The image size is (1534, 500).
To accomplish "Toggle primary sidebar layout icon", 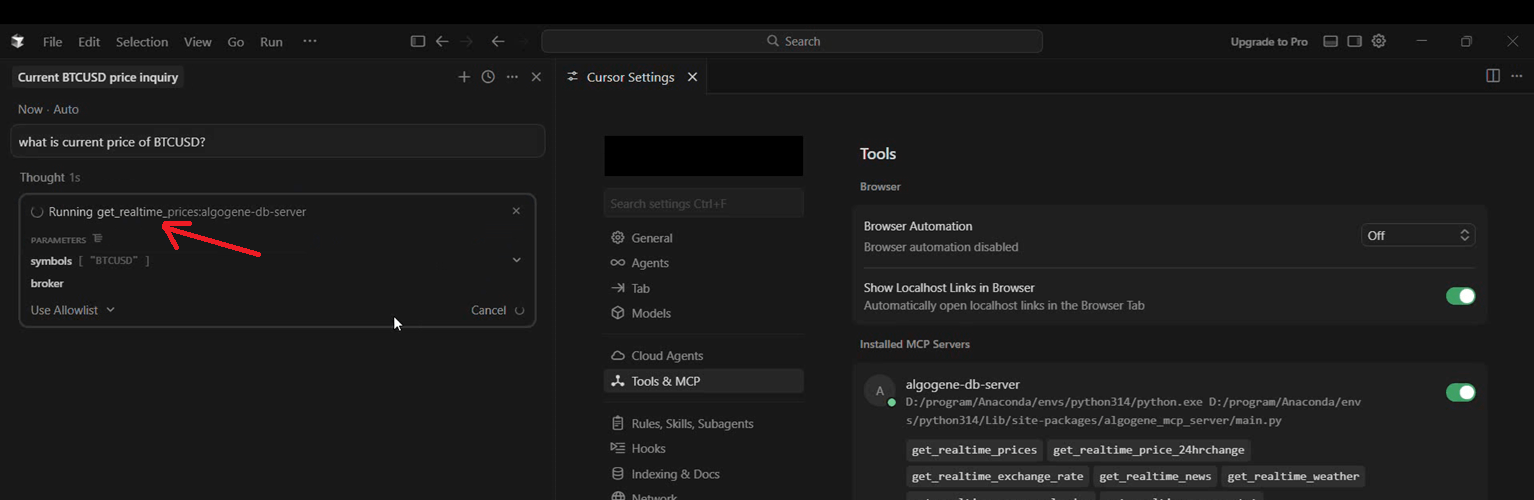I will tap(418, 41).
